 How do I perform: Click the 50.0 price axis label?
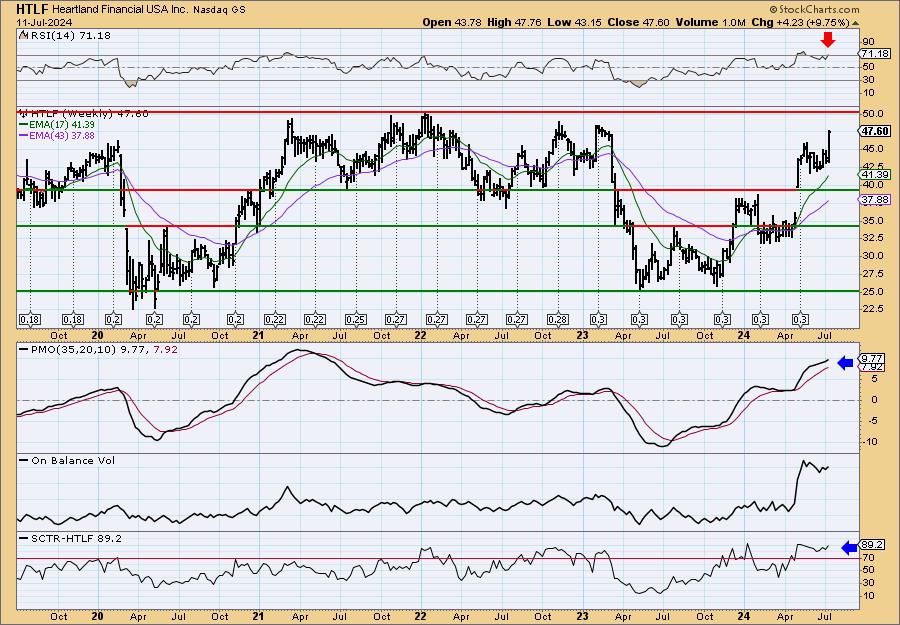pyautogui.click(x=873, y=113)
